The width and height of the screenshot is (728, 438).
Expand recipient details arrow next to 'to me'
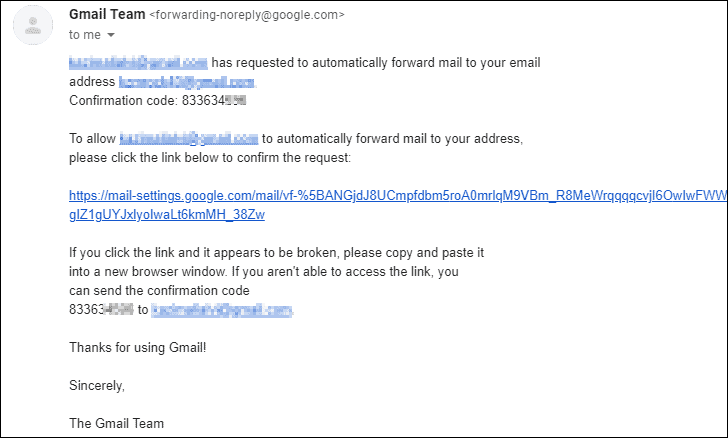point(110,35)
